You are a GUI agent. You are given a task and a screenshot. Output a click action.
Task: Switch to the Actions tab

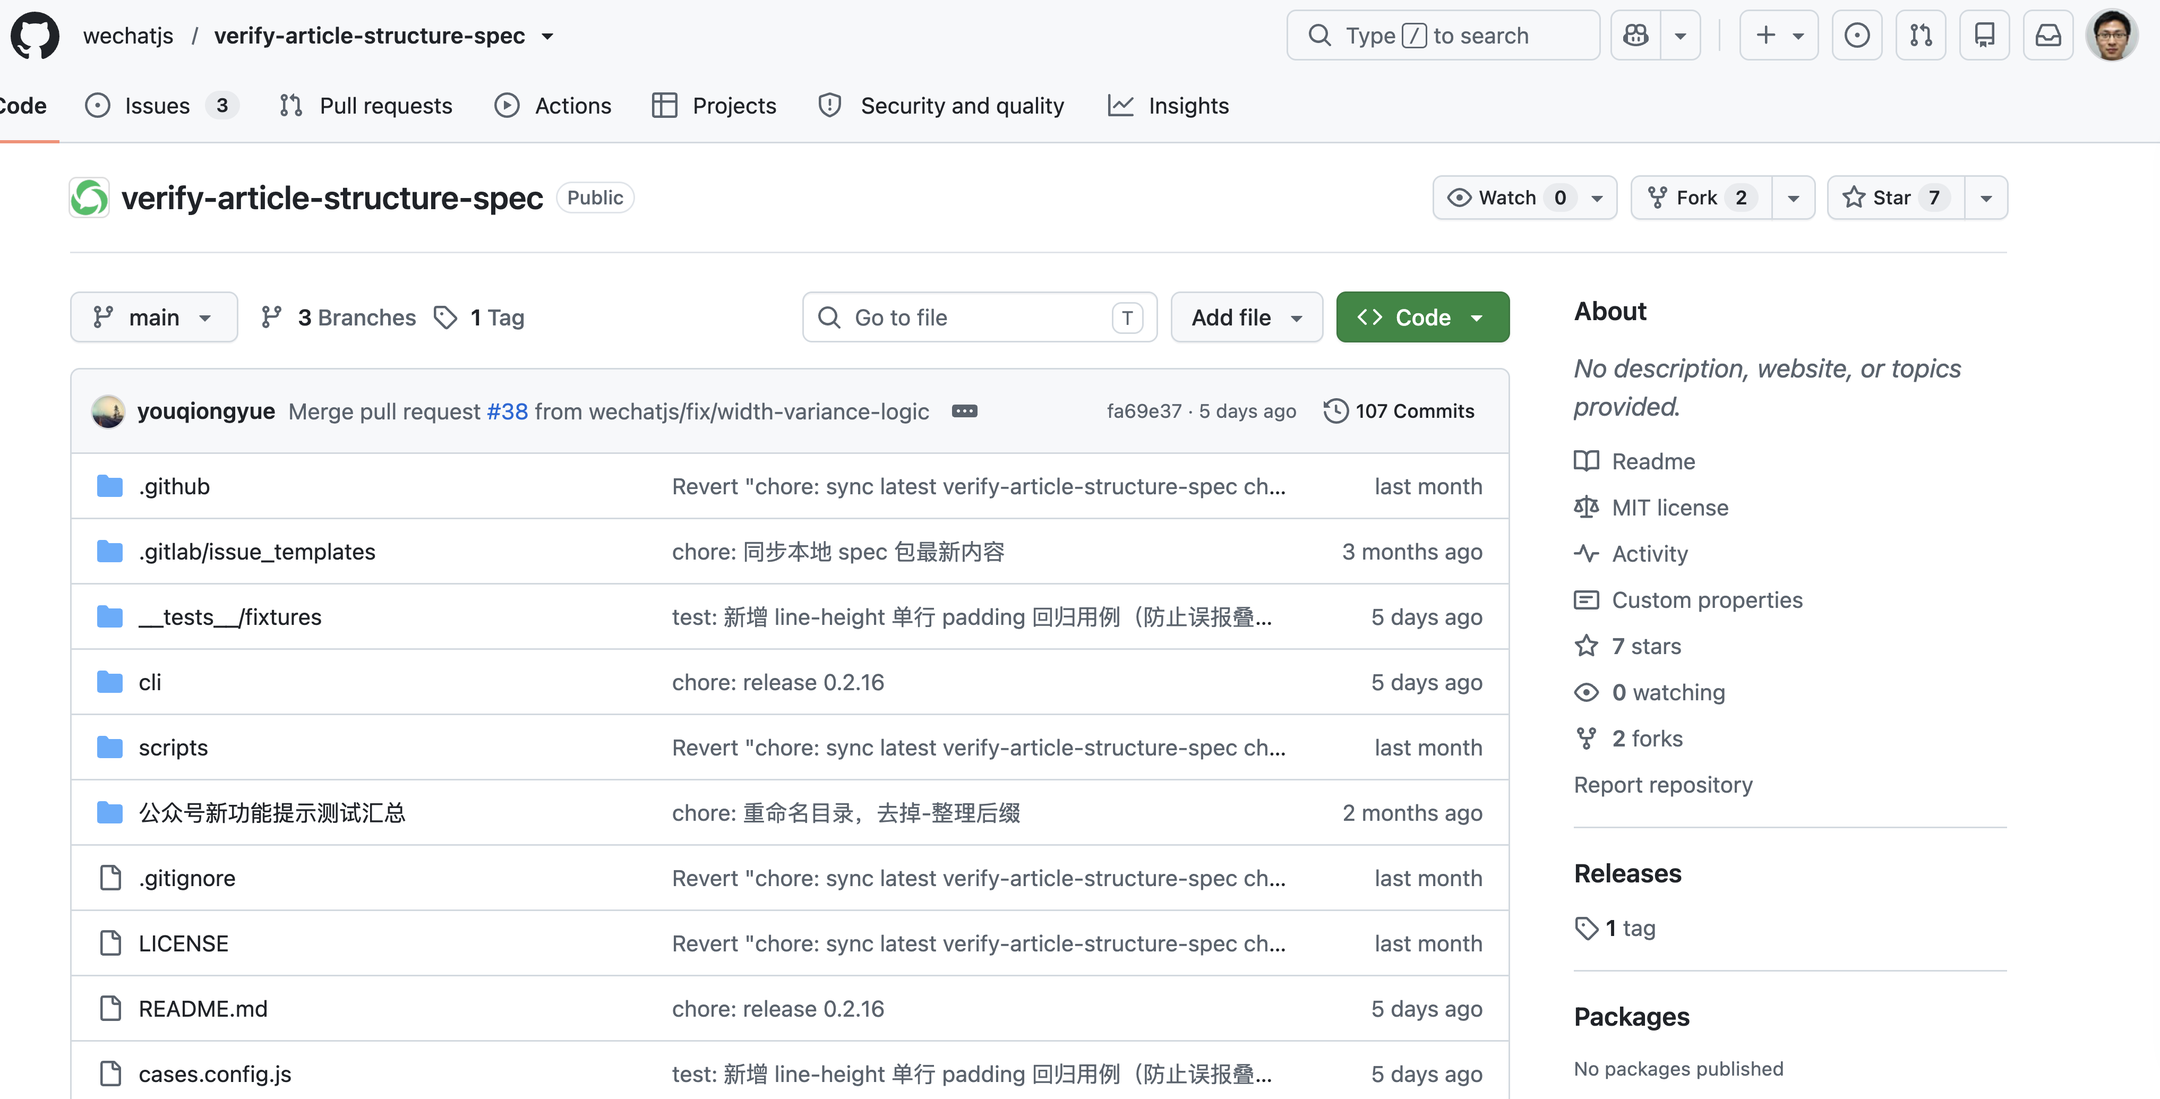coord(553,106)
